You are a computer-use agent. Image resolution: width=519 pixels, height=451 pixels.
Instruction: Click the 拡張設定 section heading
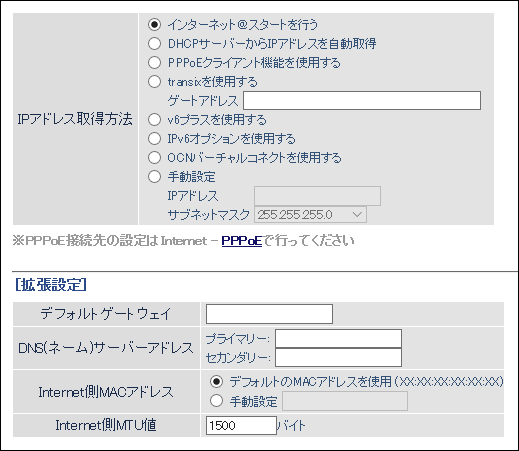pos(51,285)
